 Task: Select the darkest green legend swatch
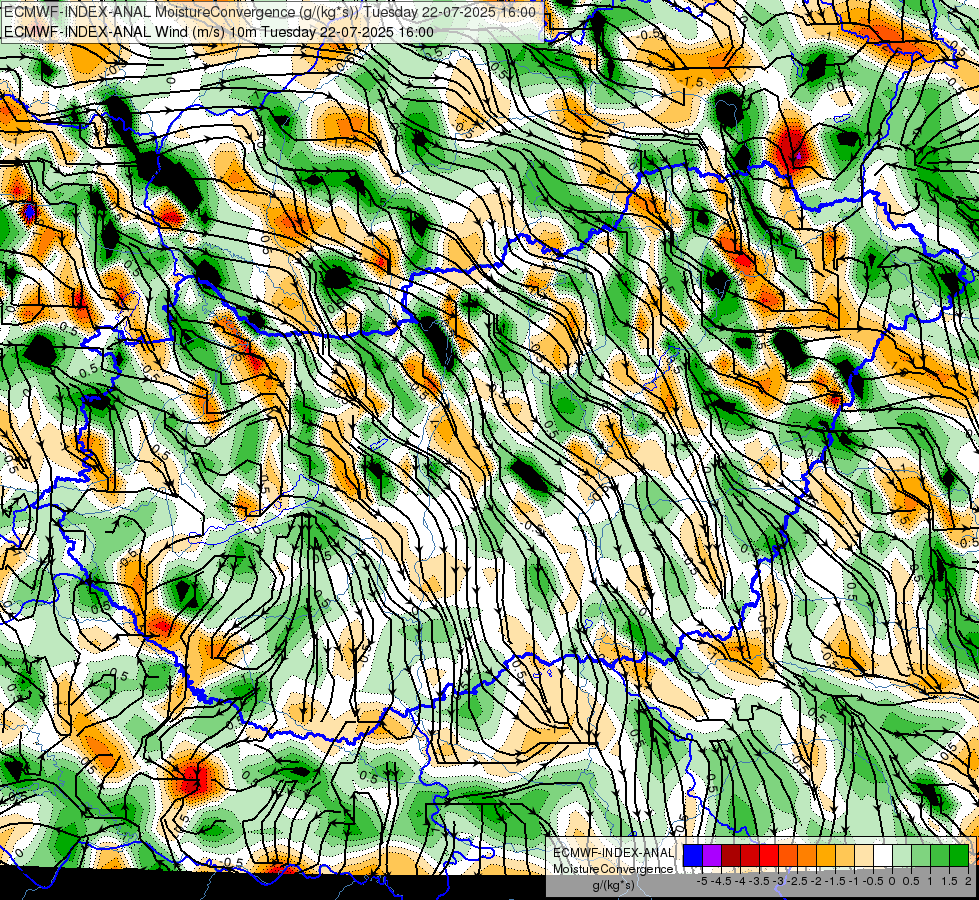(x=959, y=856)
